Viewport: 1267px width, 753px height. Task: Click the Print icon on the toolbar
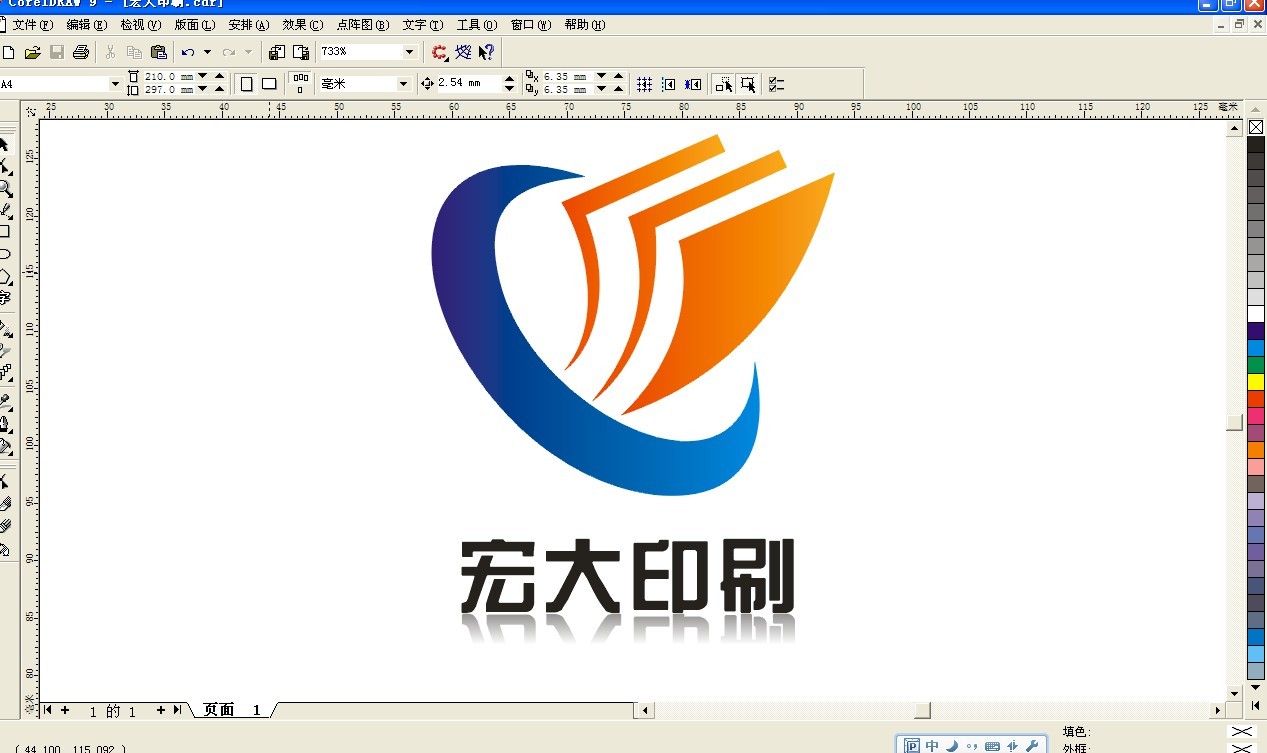click(x=80, y=52)
